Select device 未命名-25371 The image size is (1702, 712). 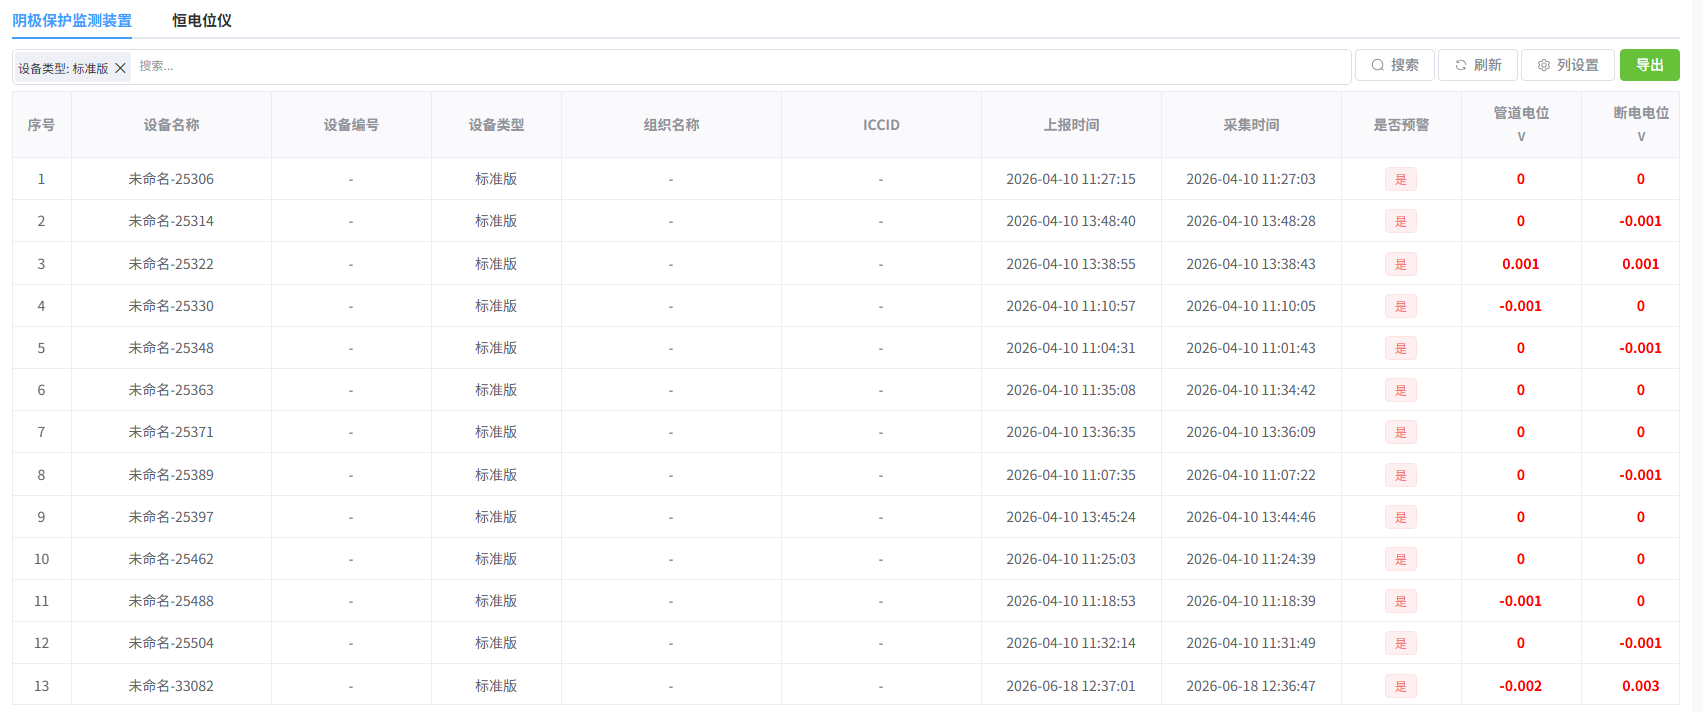click(171, 432)
